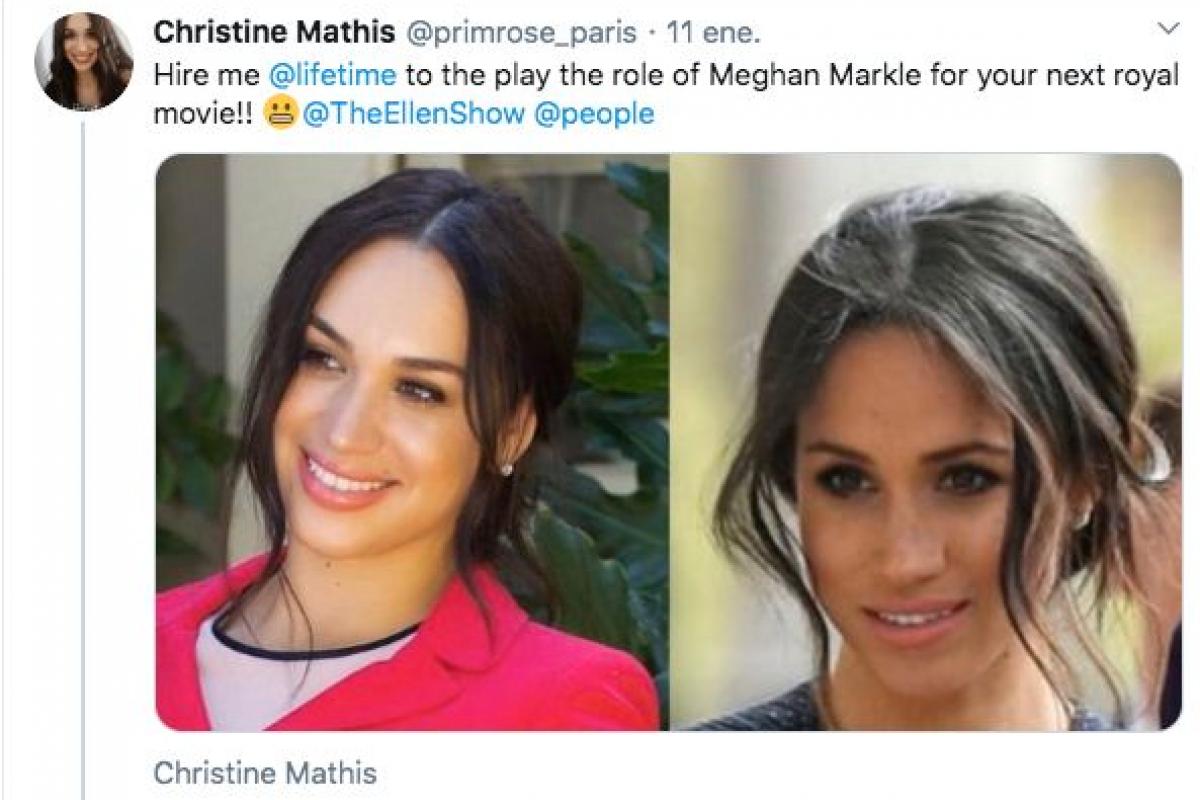This screenshot has height=800, width=1200.
Task: Open the @lifetime mention link
Action: [332, 75]
